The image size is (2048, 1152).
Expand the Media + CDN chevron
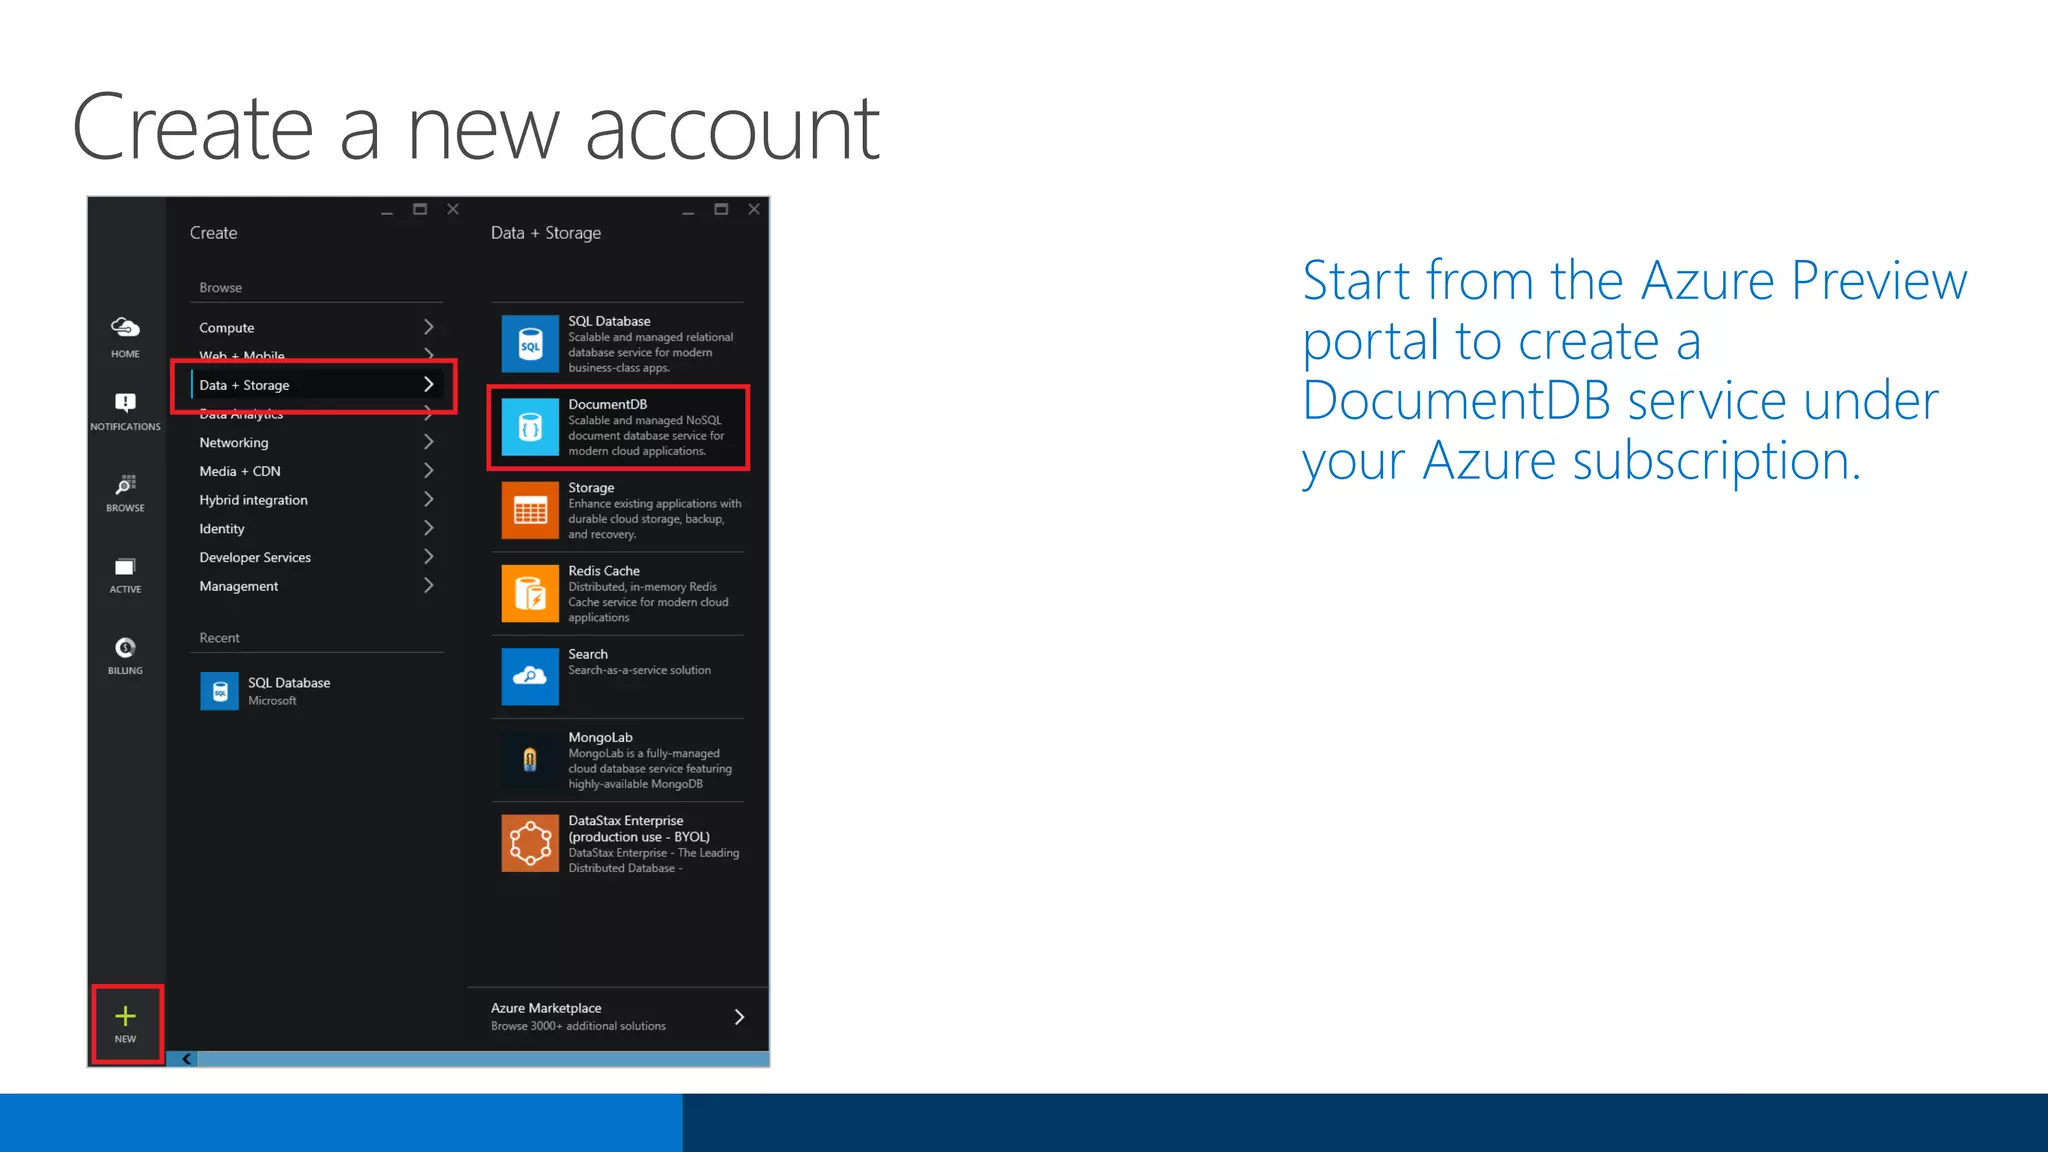point(428,470)
